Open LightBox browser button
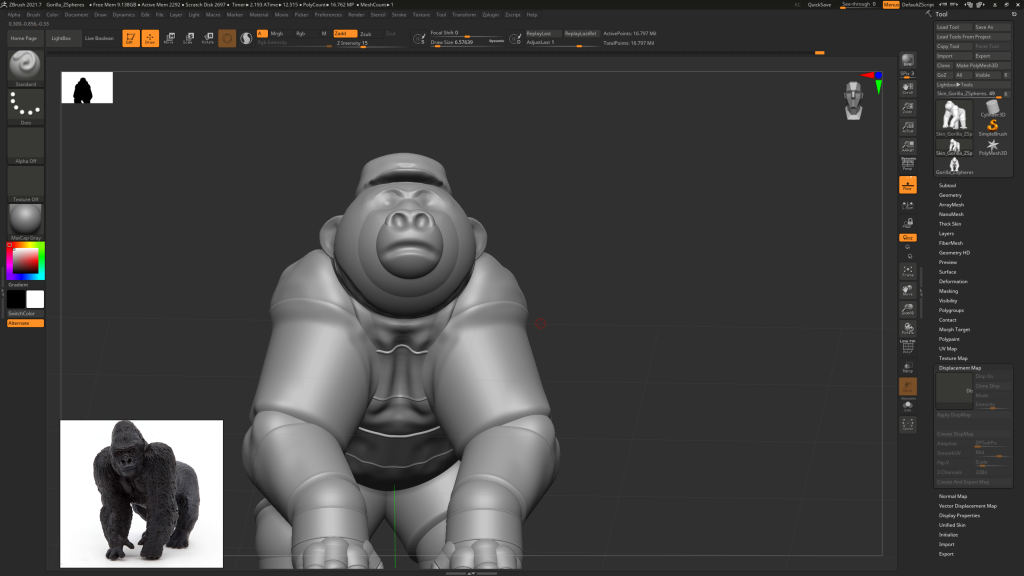1024x576 pixels. 61,38
